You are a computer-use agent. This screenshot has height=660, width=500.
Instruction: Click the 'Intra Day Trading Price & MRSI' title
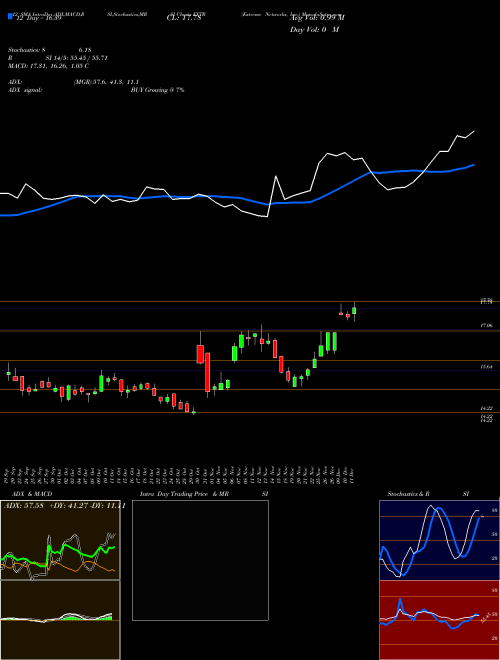click(x=204, y=494)
